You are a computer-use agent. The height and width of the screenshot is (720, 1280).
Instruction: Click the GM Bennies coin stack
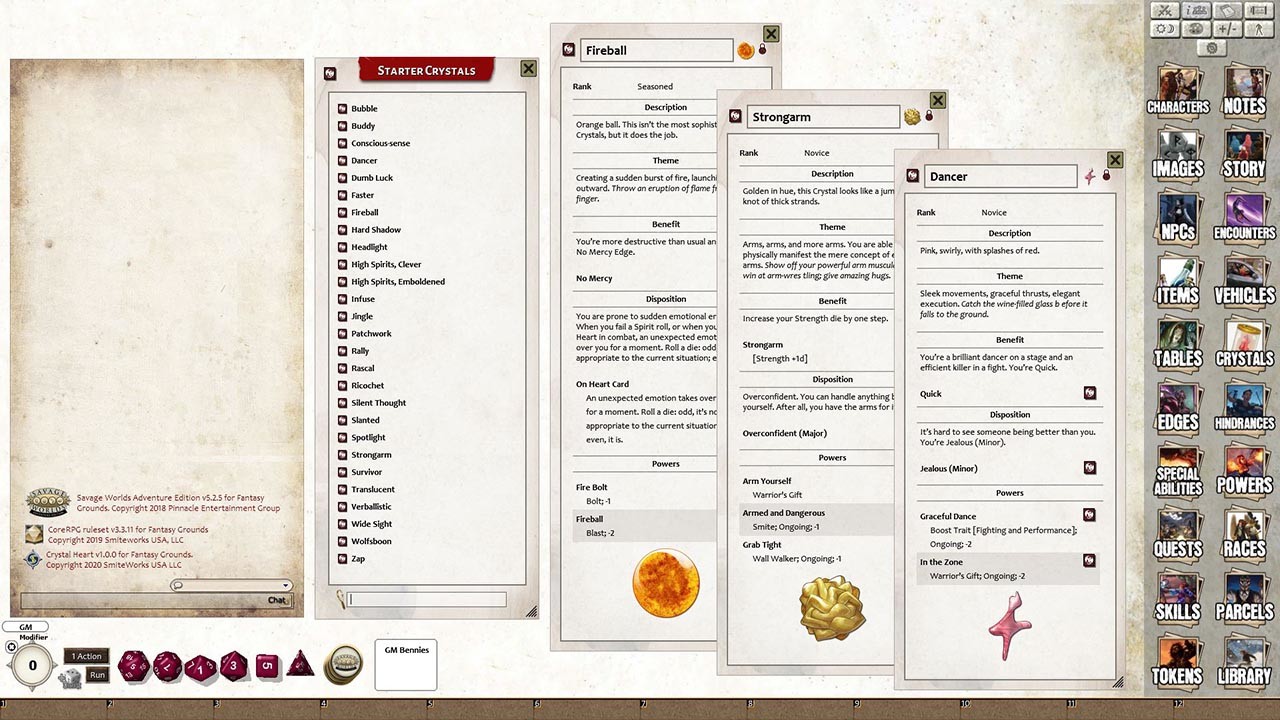(345, 665)
